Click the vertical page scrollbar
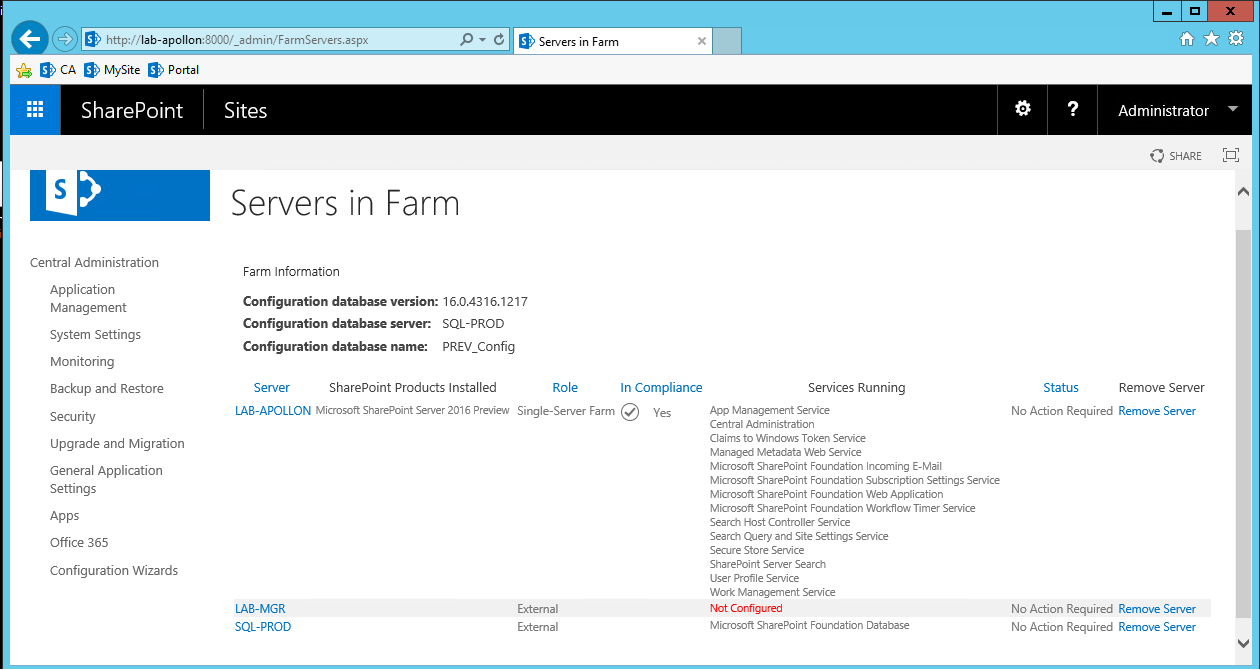The height and width of the screenshot is (670, 1260). [x=1243, y=400]
